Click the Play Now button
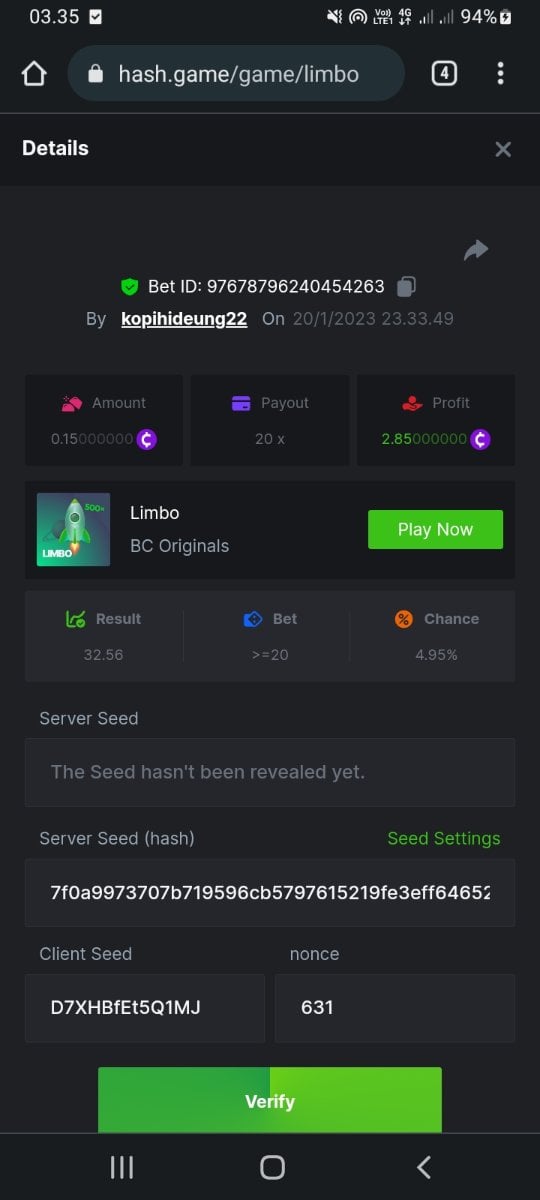 (435, 529)
